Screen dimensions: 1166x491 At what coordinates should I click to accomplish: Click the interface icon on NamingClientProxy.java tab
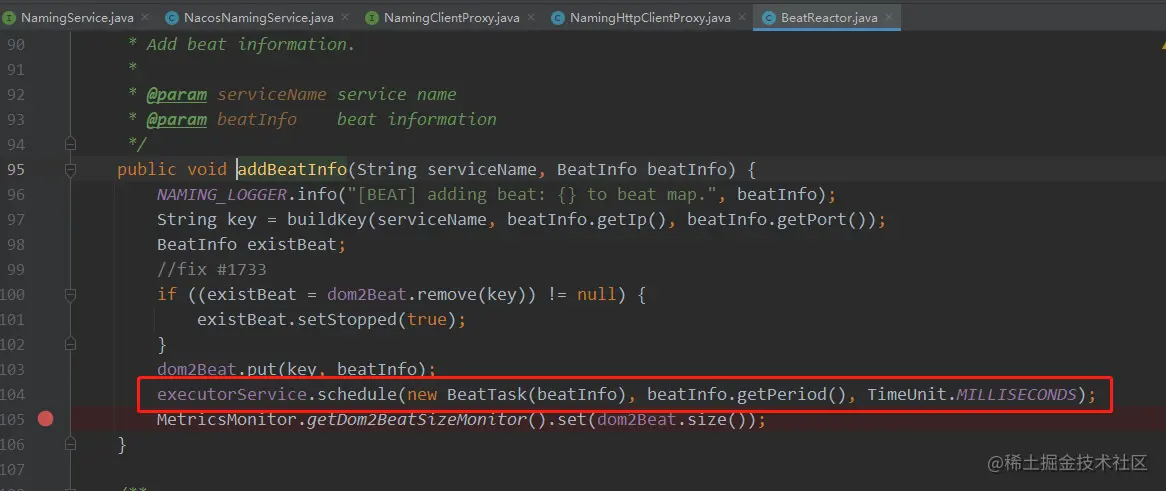click(371, 17)
